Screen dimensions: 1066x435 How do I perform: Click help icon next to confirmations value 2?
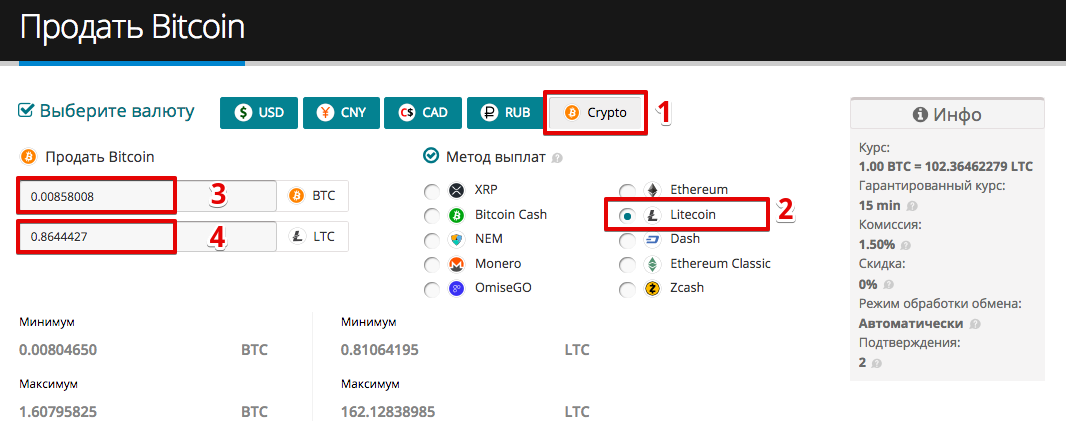(x=876, y=364)
